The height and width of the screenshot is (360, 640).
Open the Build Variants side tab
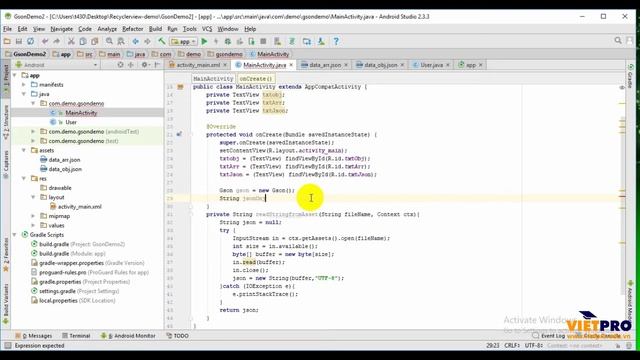coord(6,304)
